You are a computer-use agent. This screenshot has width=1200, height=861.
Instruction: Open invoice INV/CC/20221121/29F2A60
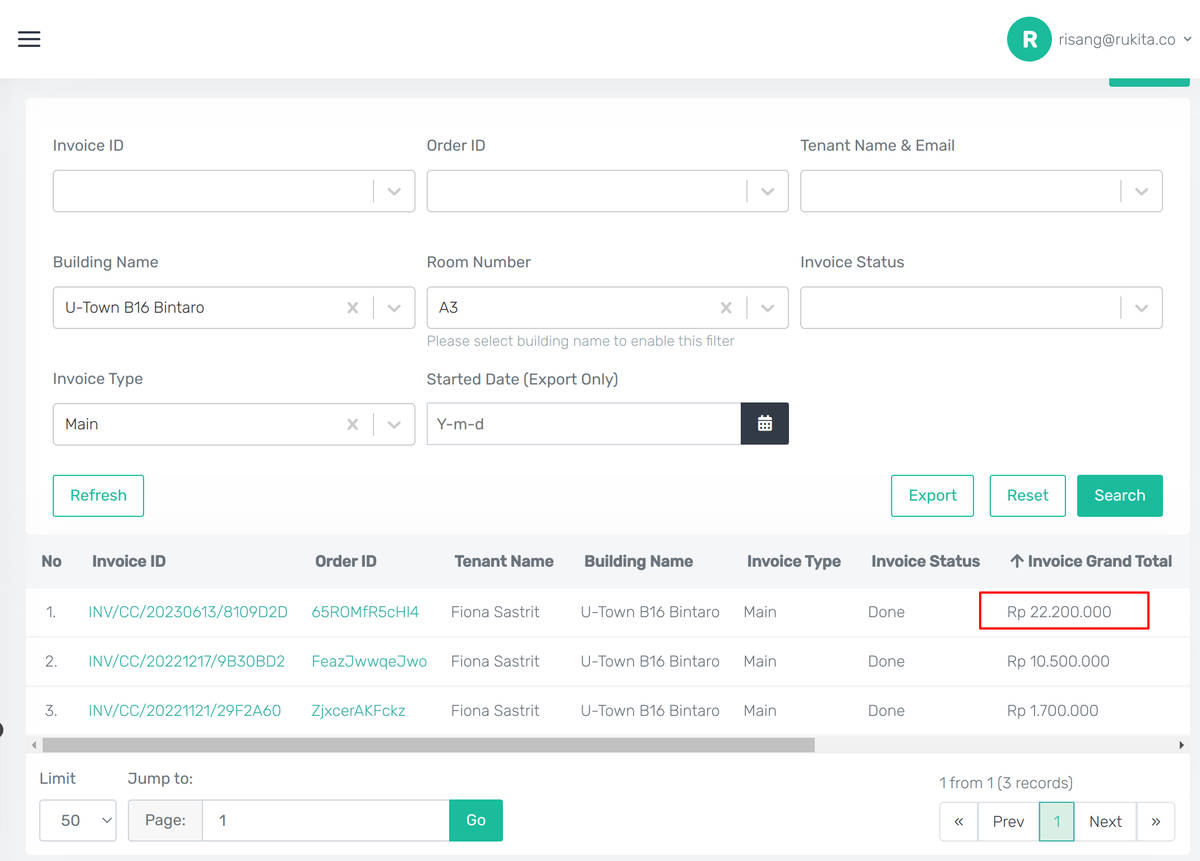pyautogui.click(x=185, y=710)
